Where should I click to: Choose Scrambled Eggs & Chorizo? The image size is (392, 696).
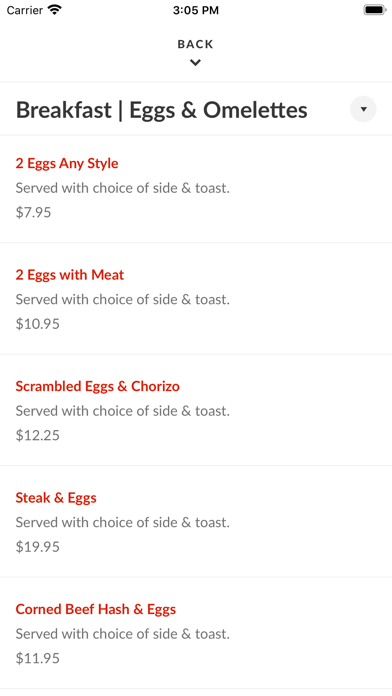pos(97,386)
